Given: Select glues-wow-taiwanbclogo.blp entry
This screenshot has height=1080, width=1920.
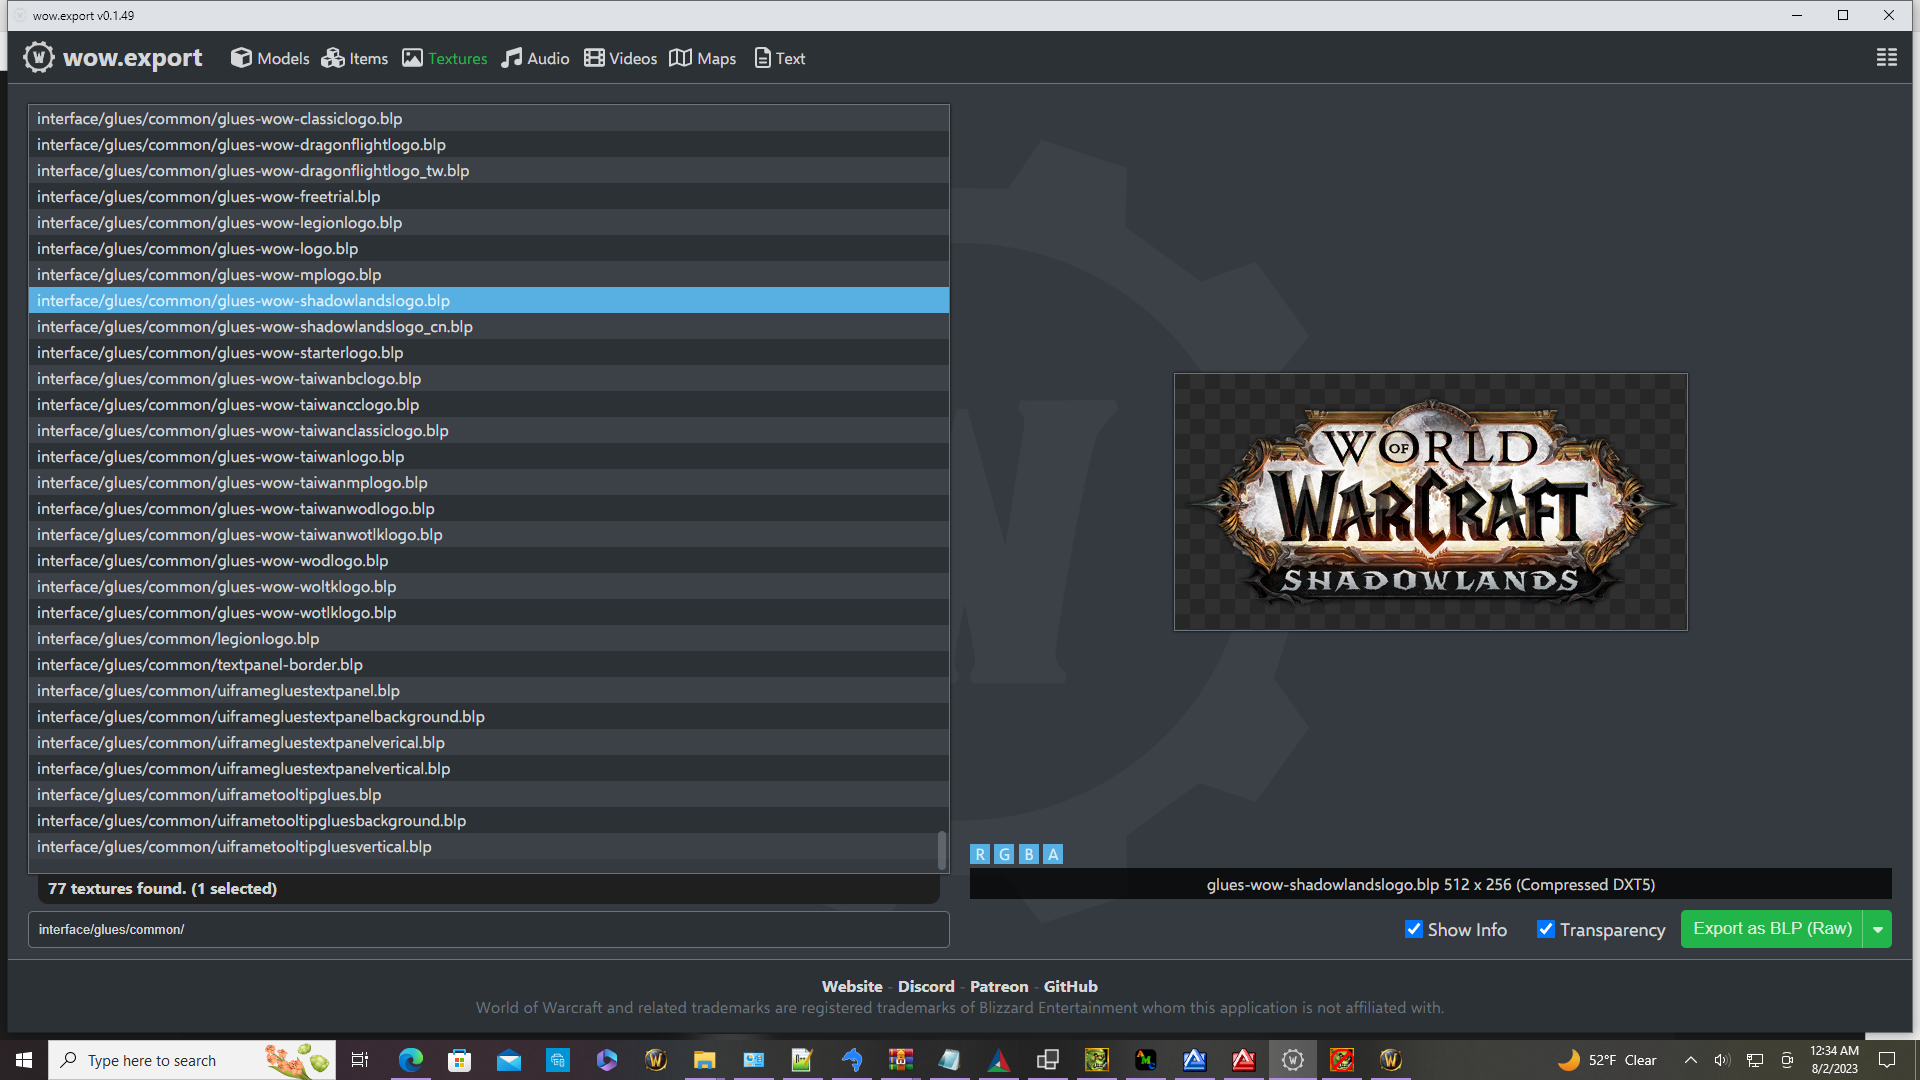Looking at the screenshot, I should click(x=489, y=378).
